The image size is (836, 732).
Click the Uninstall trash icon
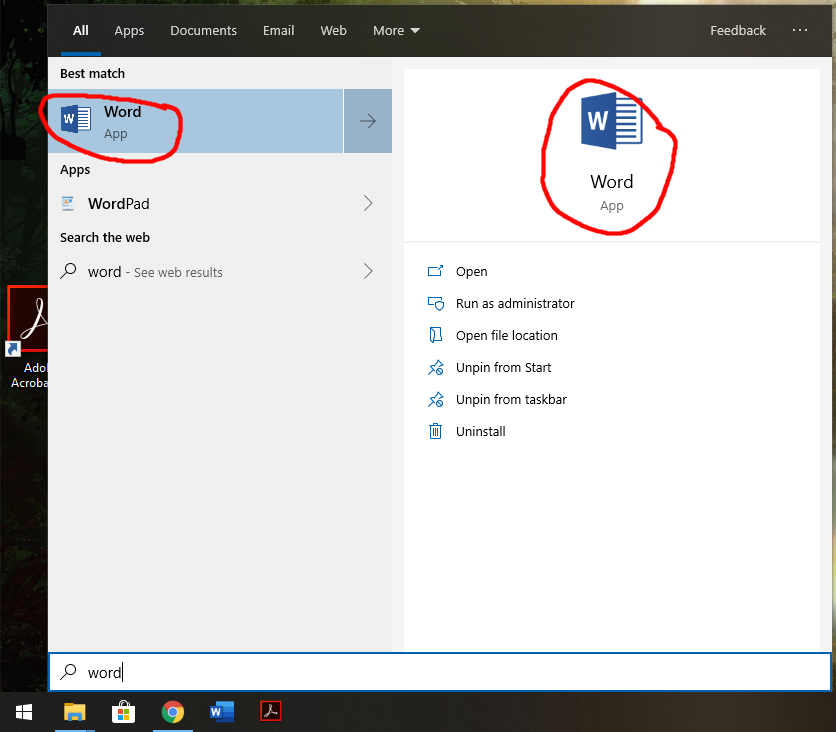click(x=435, y=431)
